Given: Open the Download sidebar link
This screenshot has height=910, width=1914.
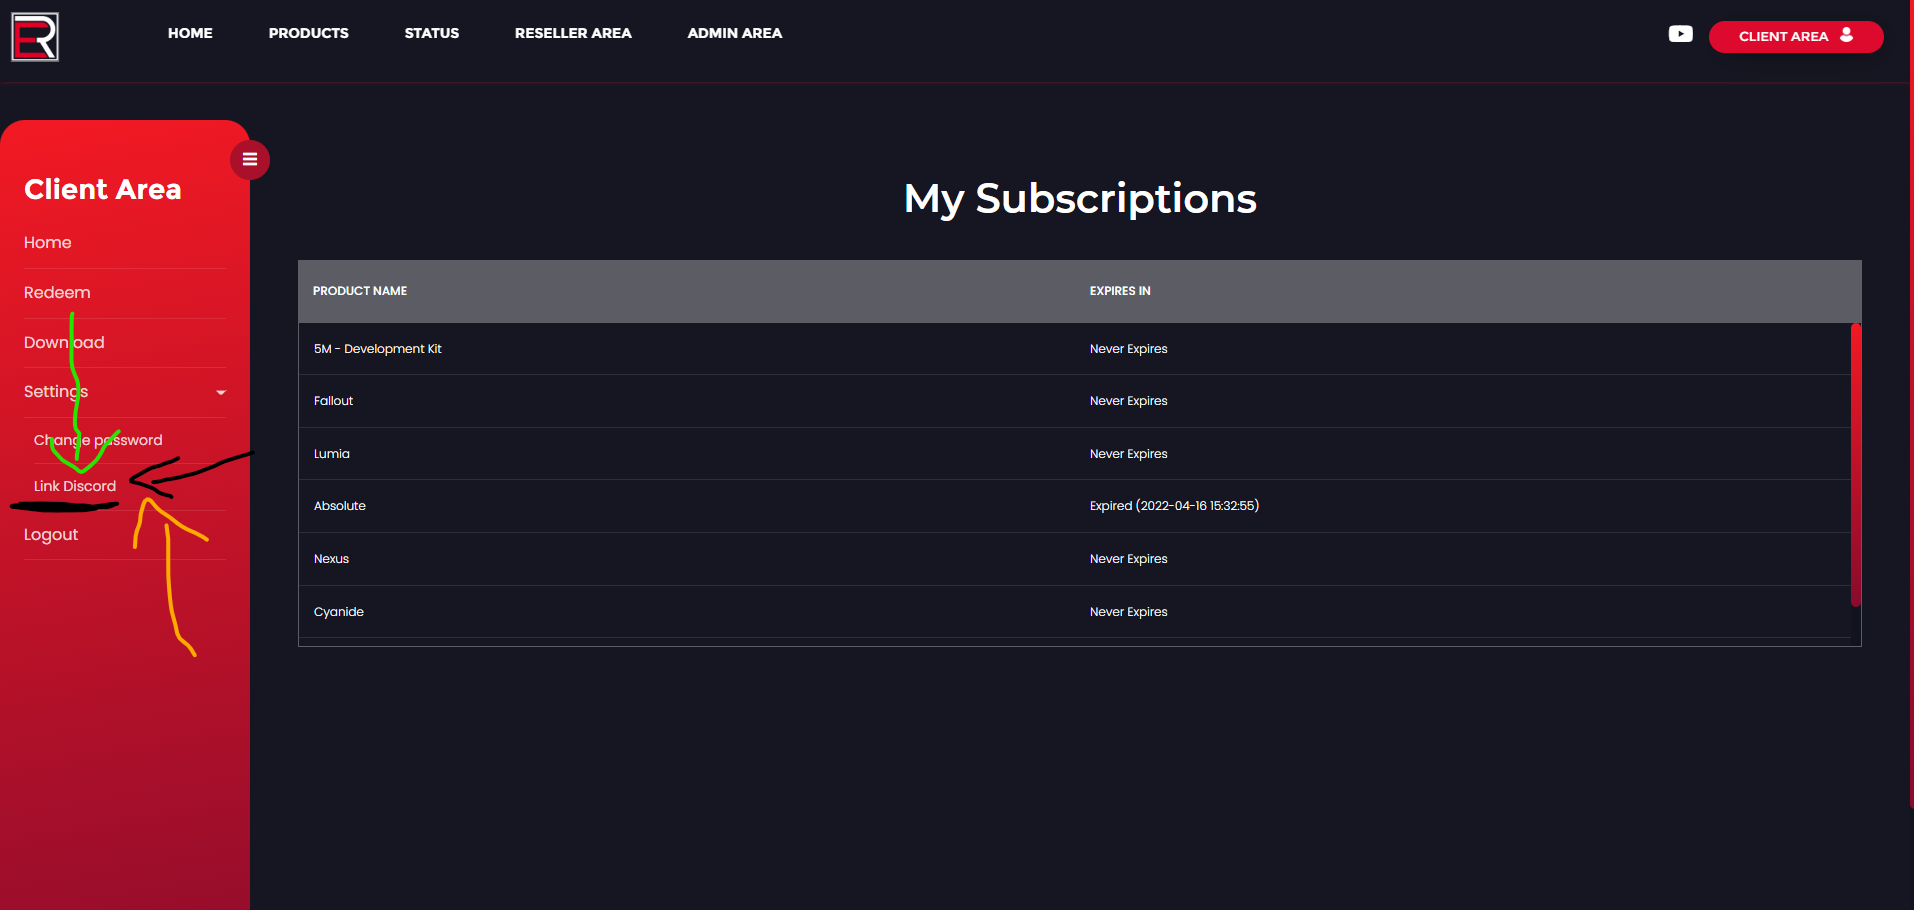Looking at the screenshot, I should coord(64,343).
